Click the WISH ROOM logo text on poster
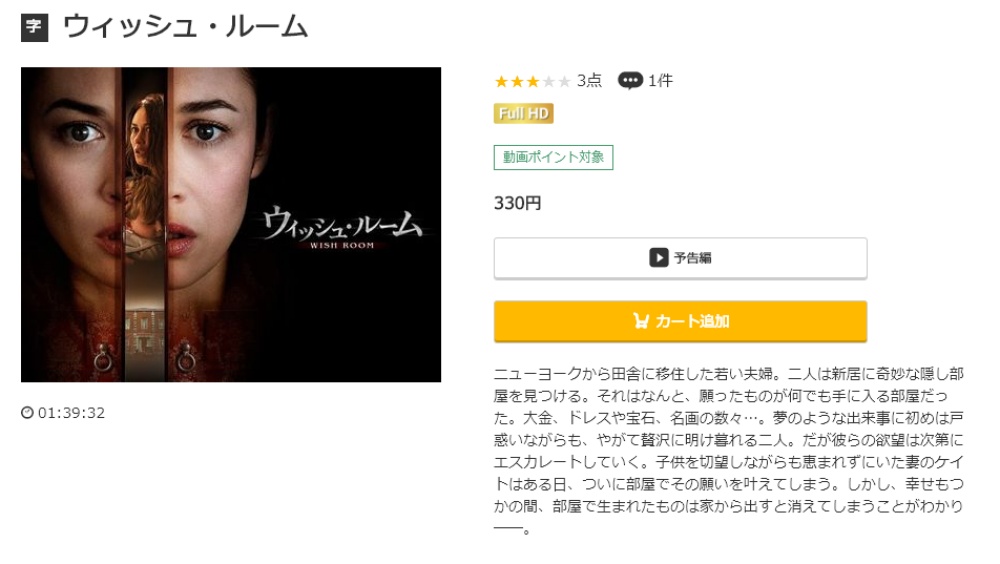This screenshot has width=1000, height=564. click(342, 245)
